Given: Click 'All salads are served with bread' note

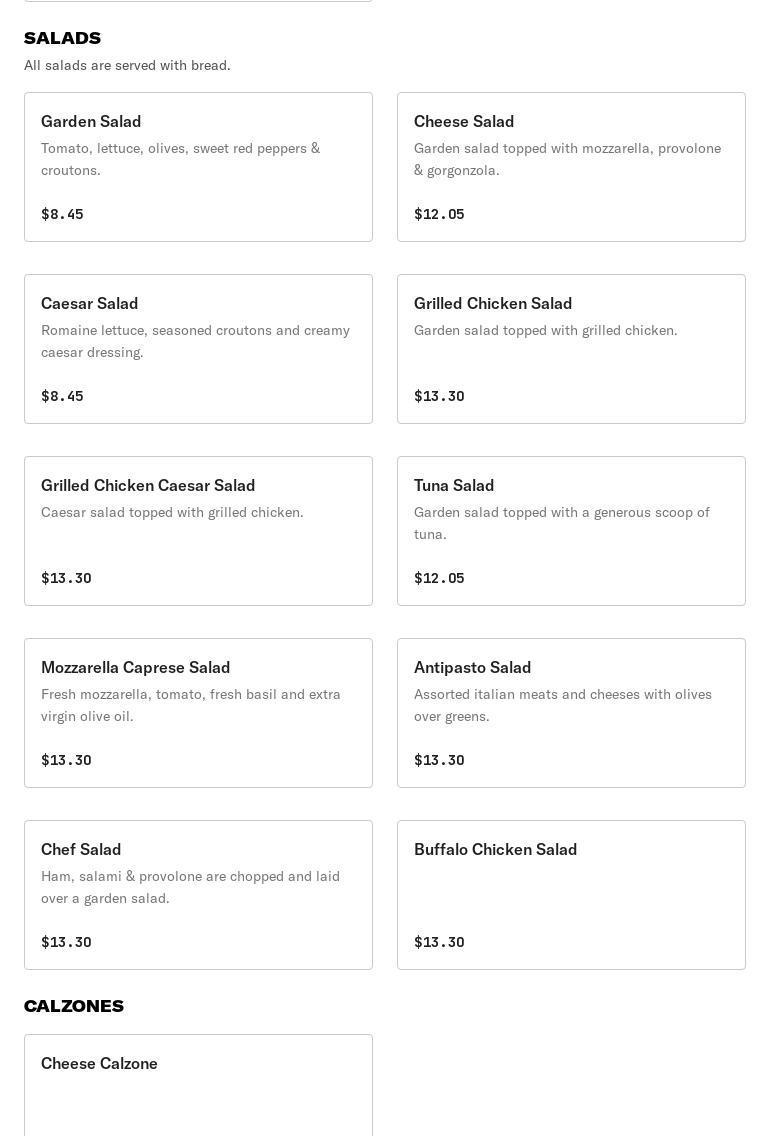Looking at the screenshot, I should (127, 65).
